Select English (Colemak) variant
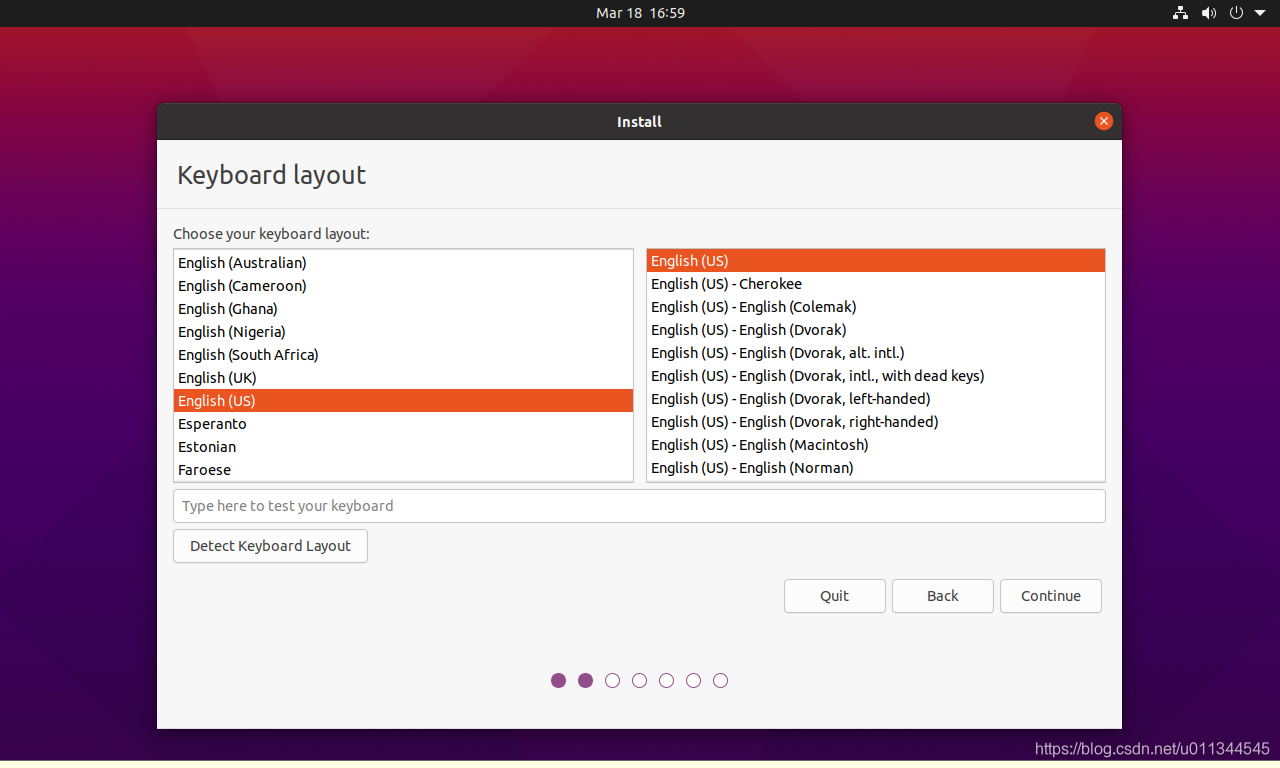Screen dimensions: 1280x768 click(876, 307)
